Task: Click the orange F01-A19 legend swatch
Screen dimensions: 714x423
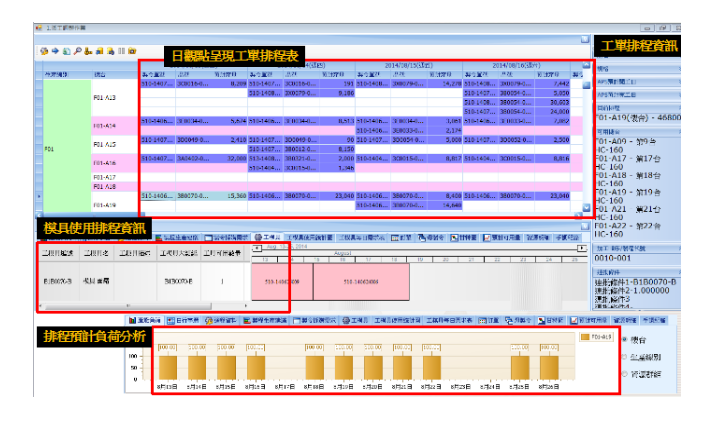Action: tap(586, 338)
